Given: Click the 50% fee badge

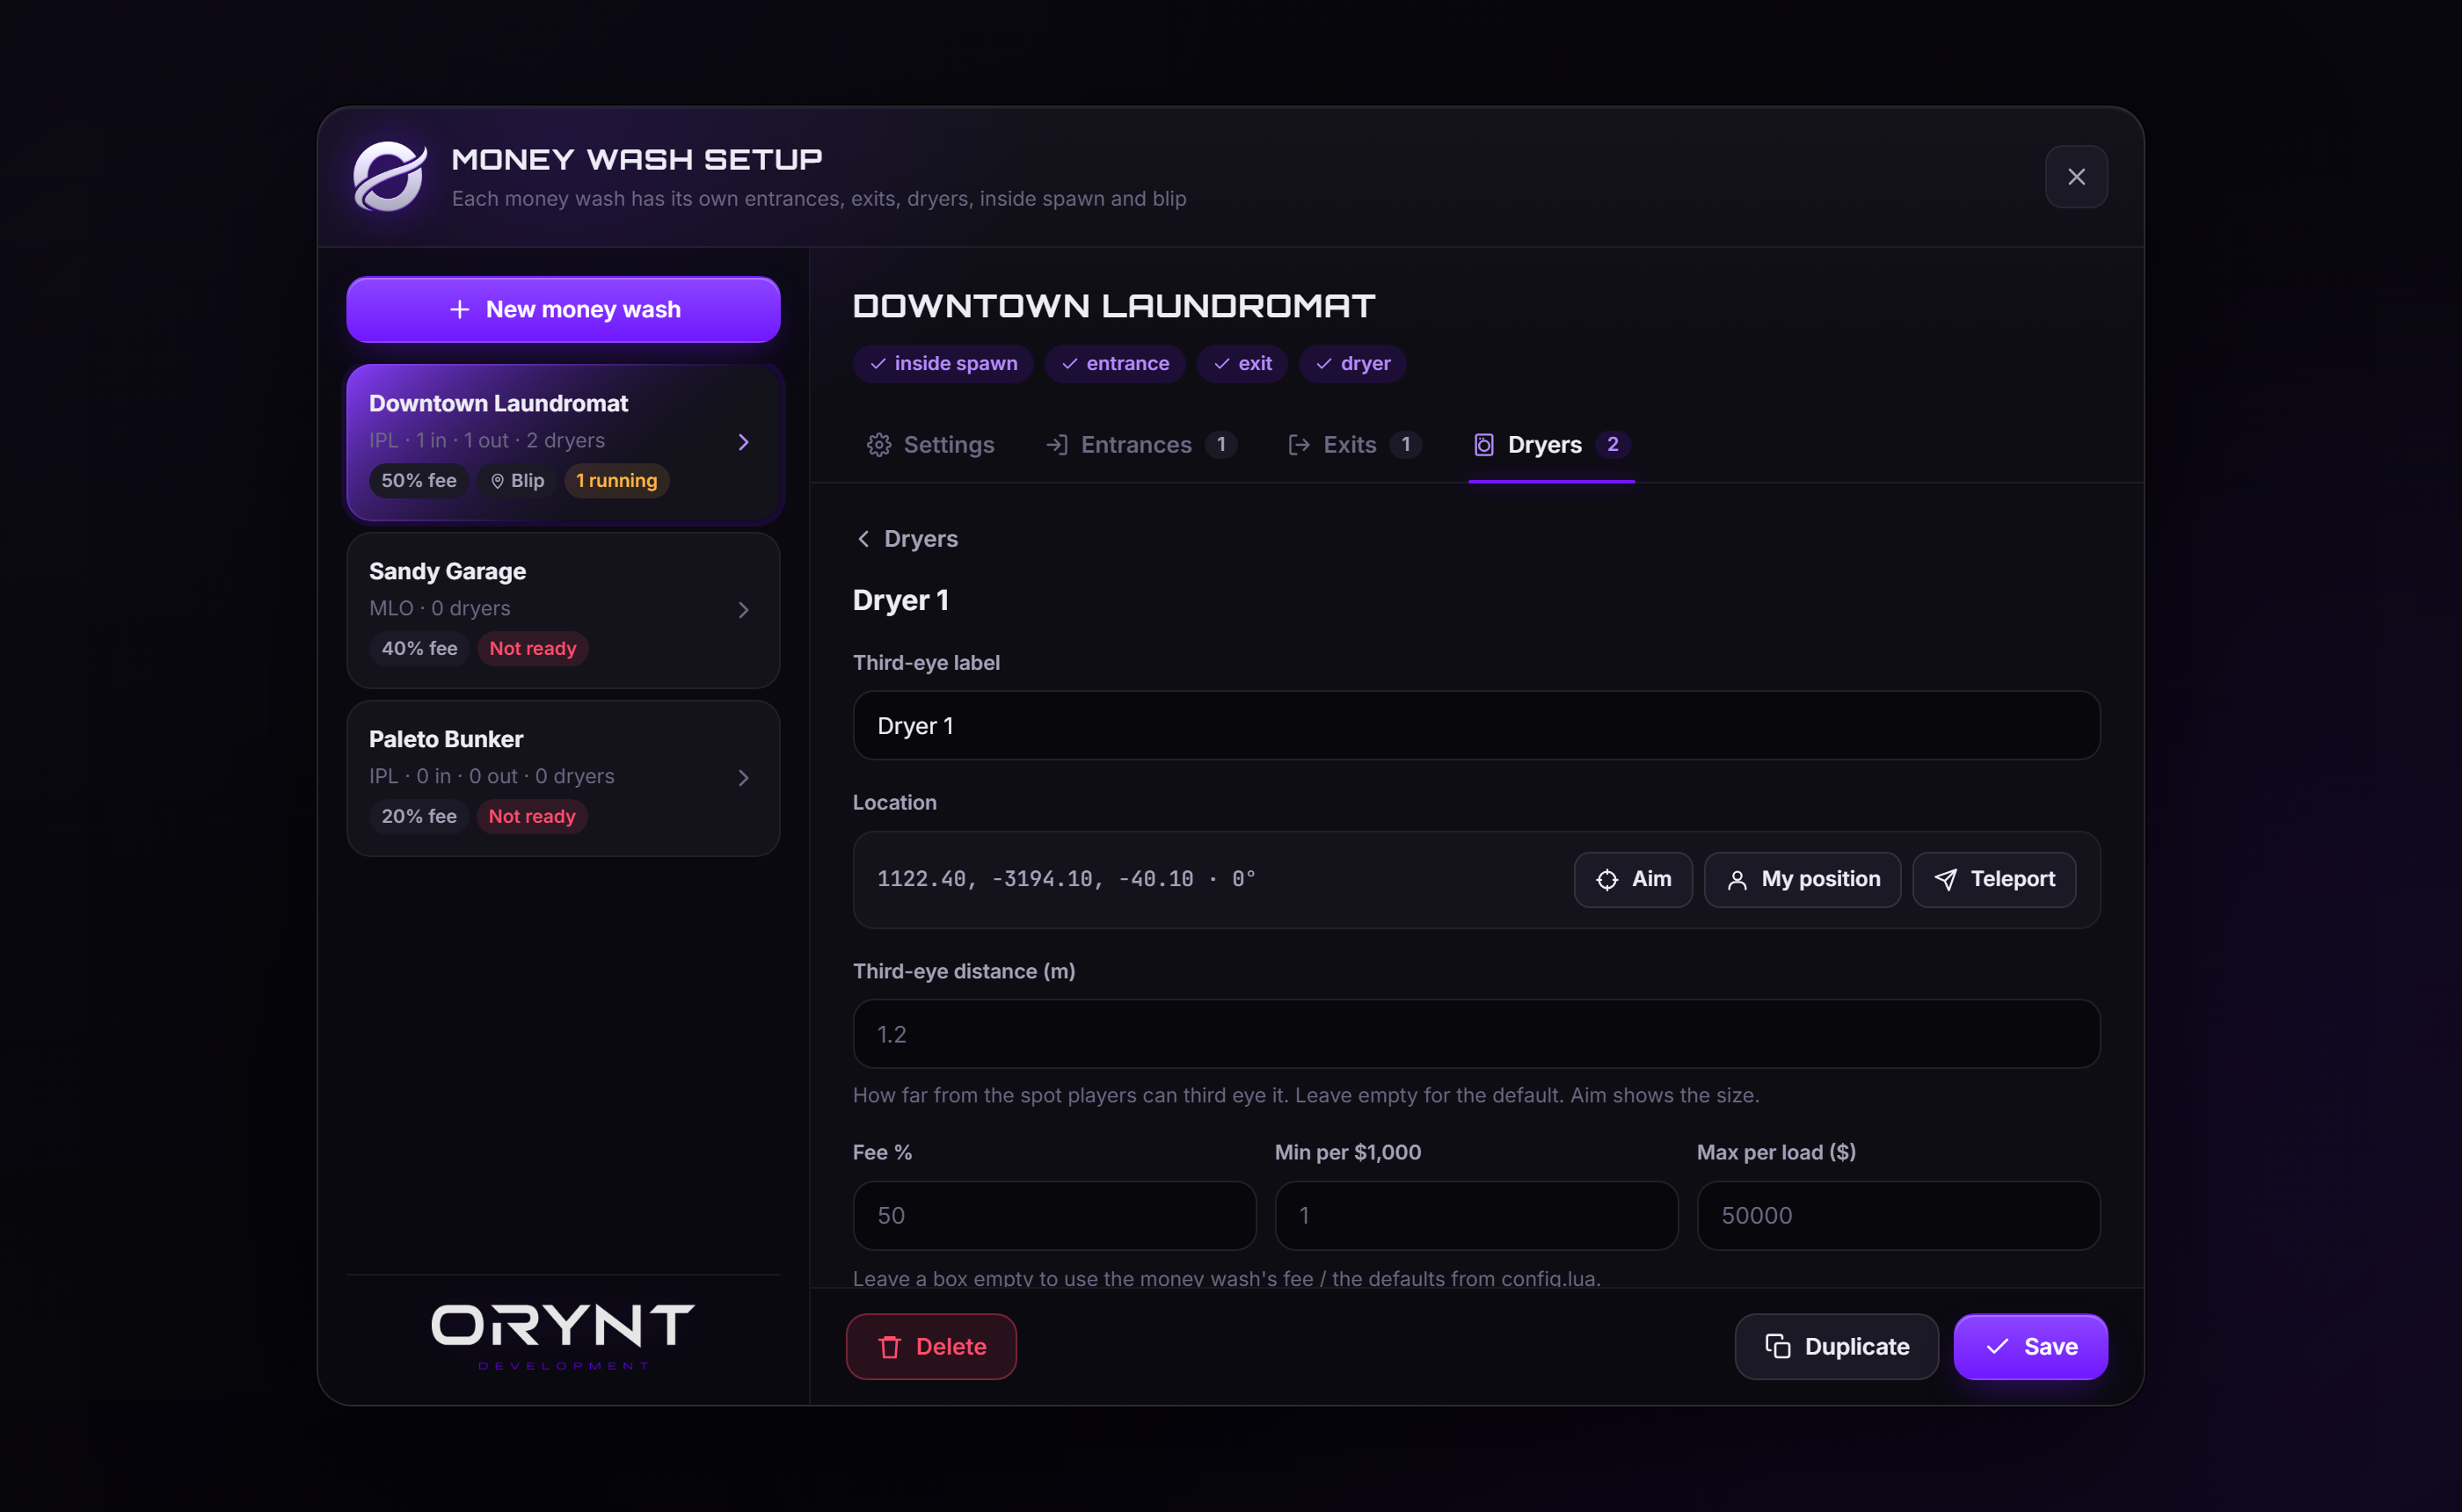Looking at the screenshot, I should point(419,481).
